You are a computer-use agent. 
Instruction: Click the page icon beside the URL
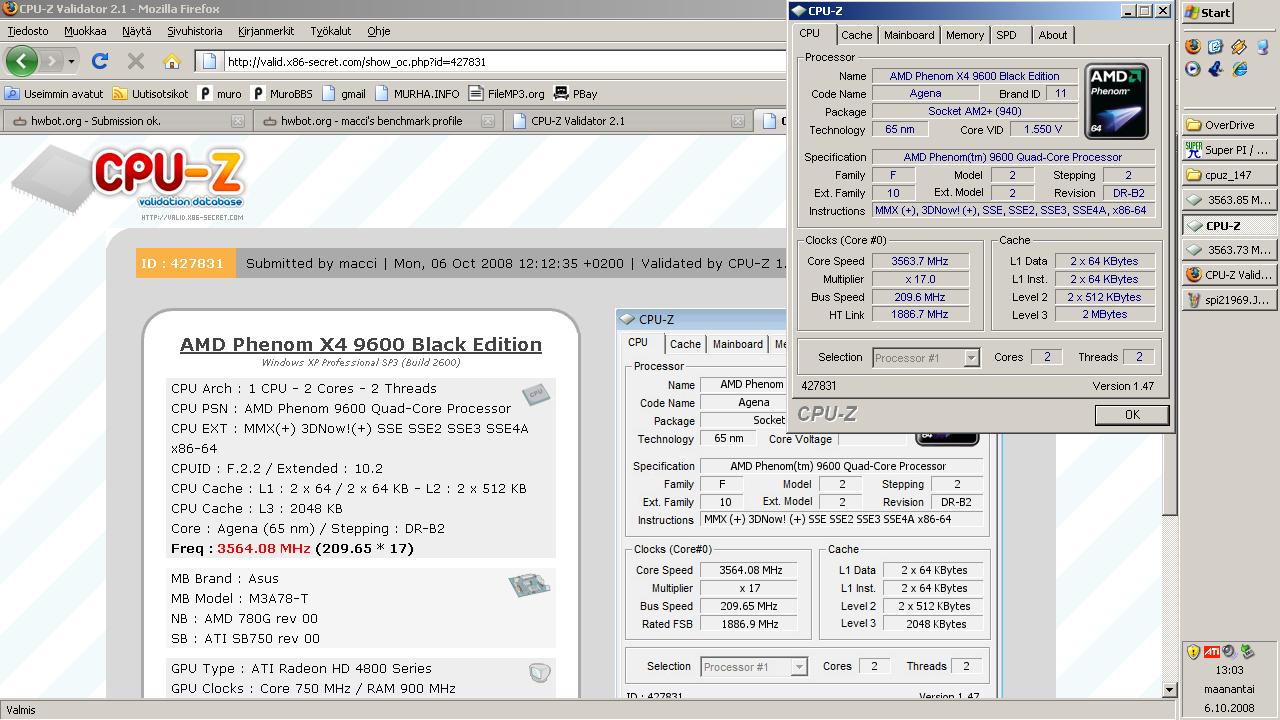click(209, 61)
